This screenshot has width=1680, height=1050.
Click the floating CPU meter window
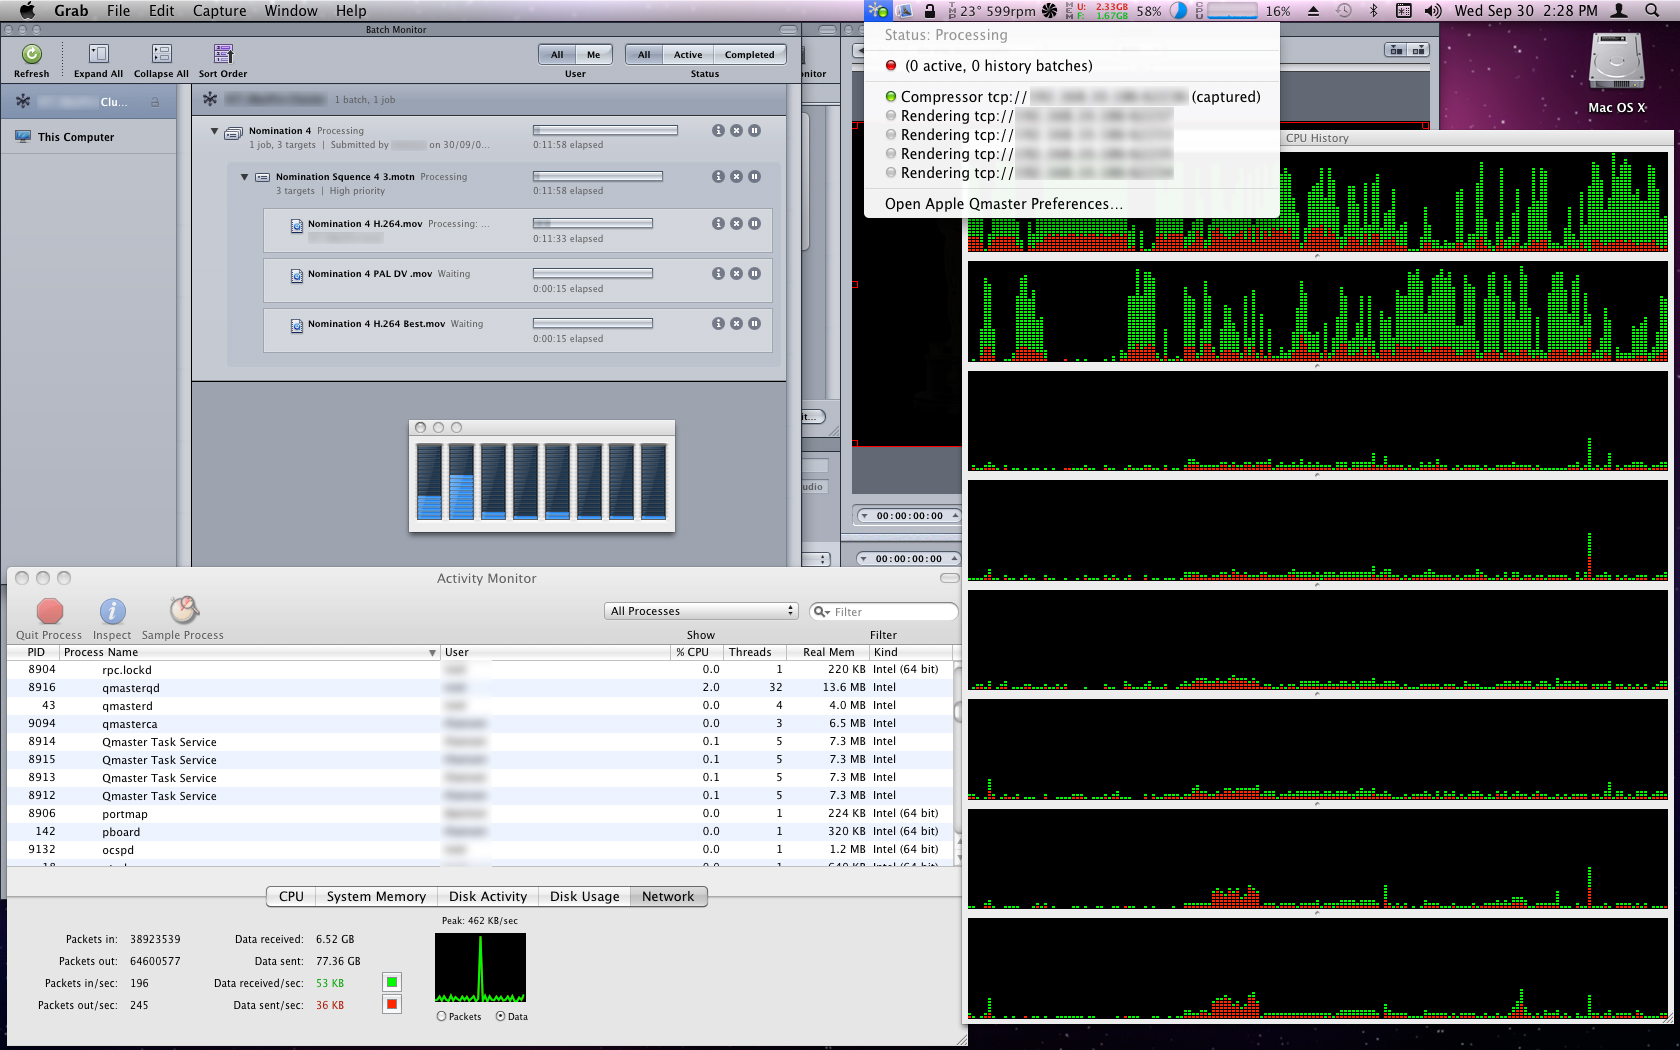tap(542, 476)
